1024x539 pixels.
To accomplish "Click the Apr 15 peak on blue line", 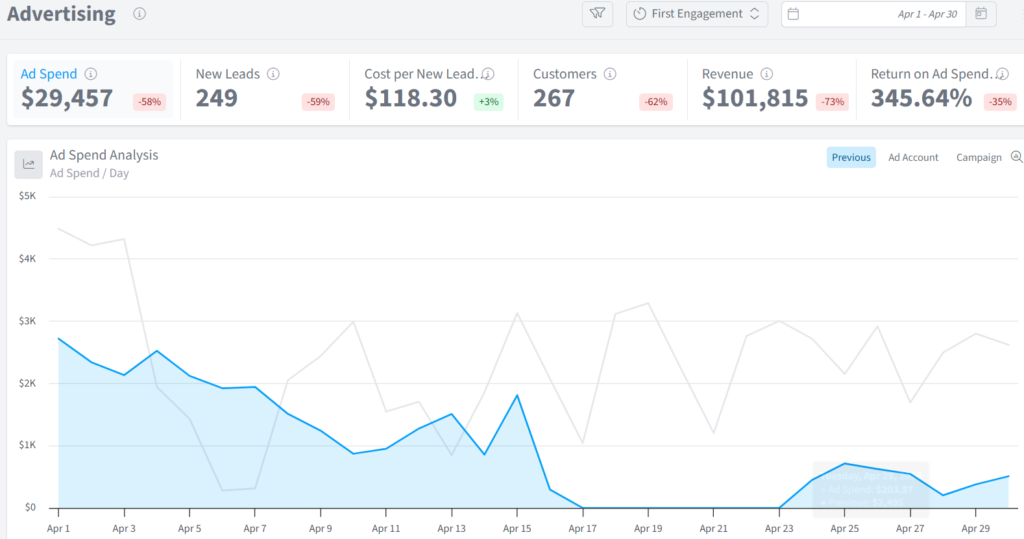I will [517, 395].
